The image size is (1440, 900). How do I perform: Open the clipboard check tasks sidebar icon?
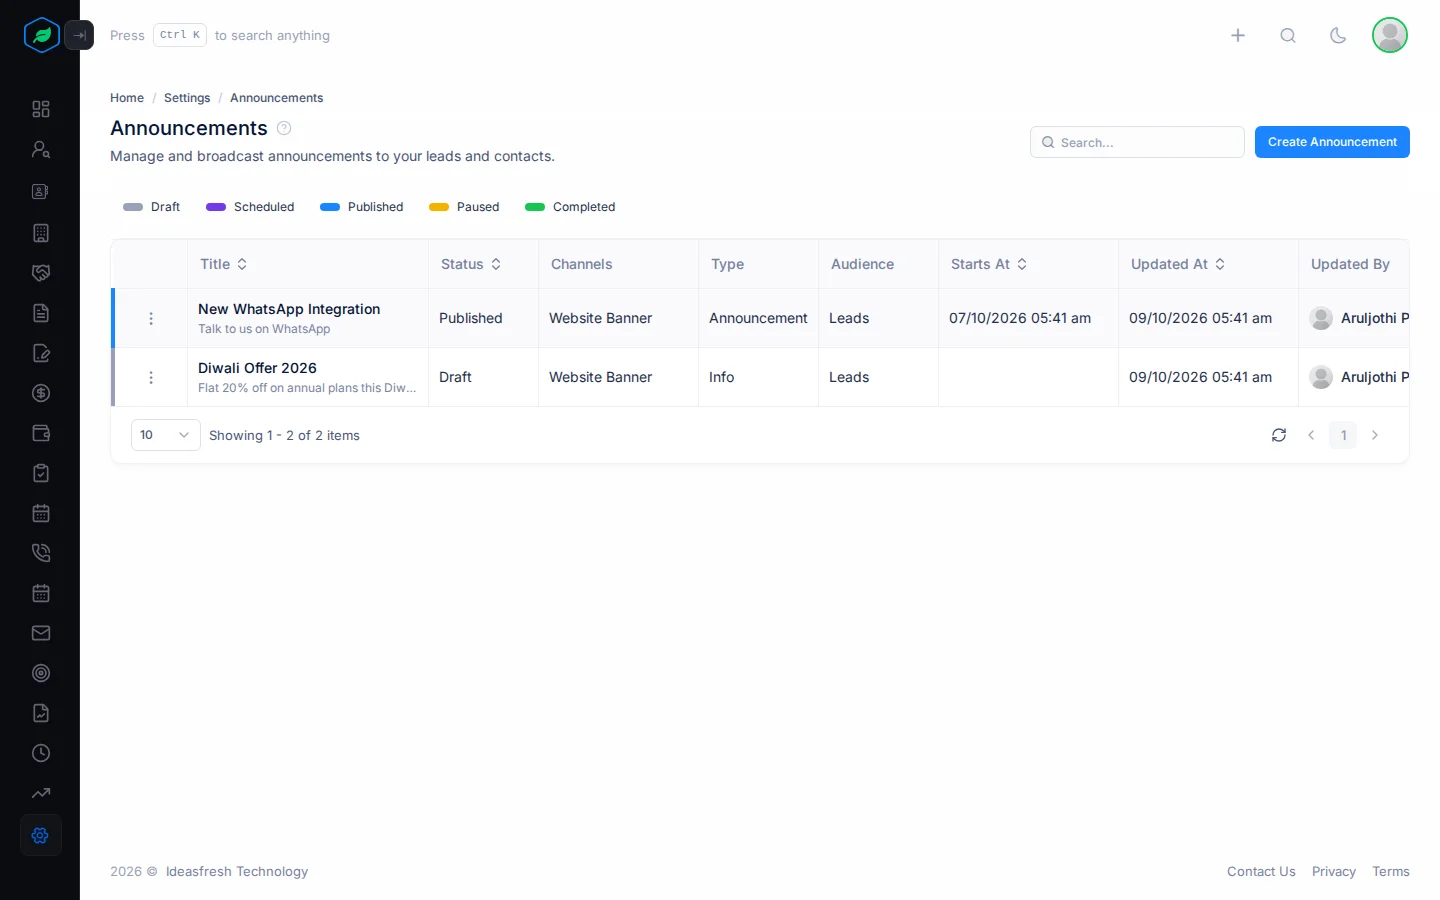coord(41,473)
